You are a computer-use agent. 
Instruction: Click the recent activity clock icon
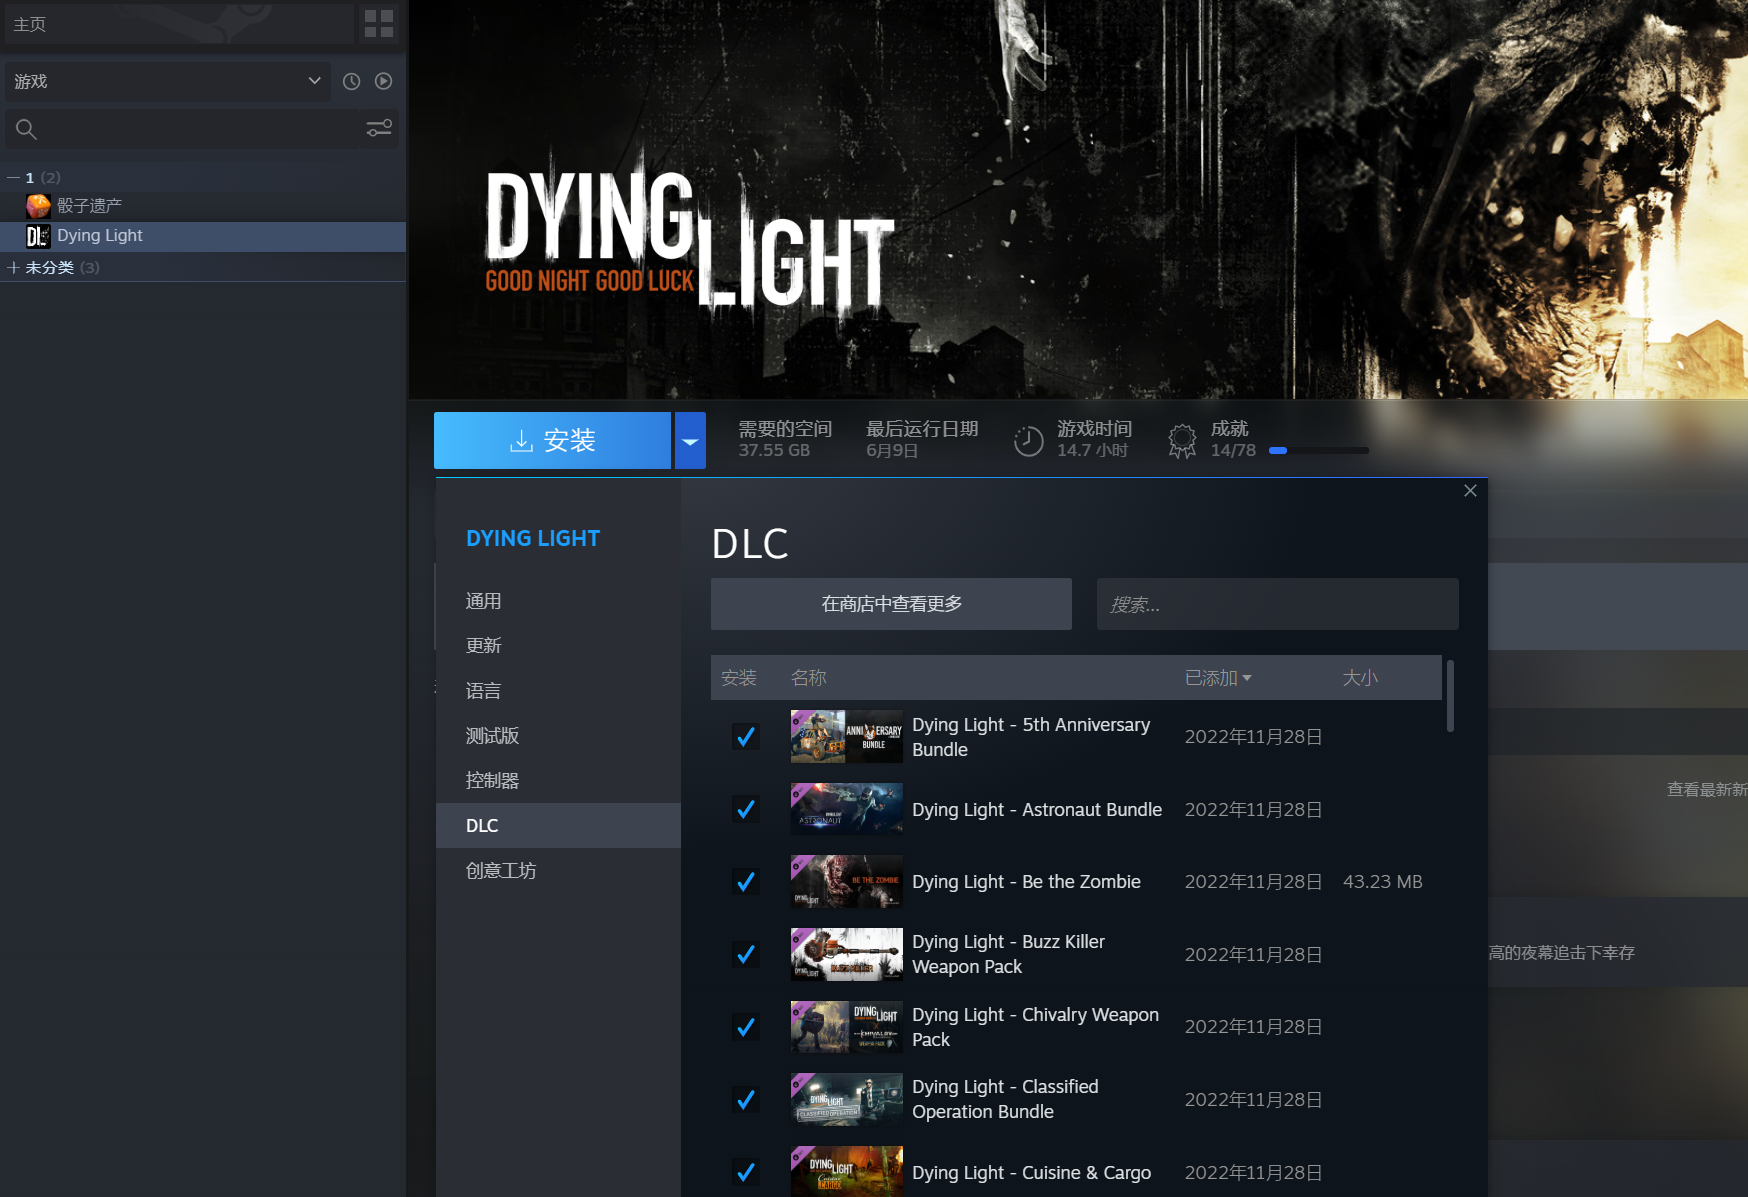coord(351,82)
